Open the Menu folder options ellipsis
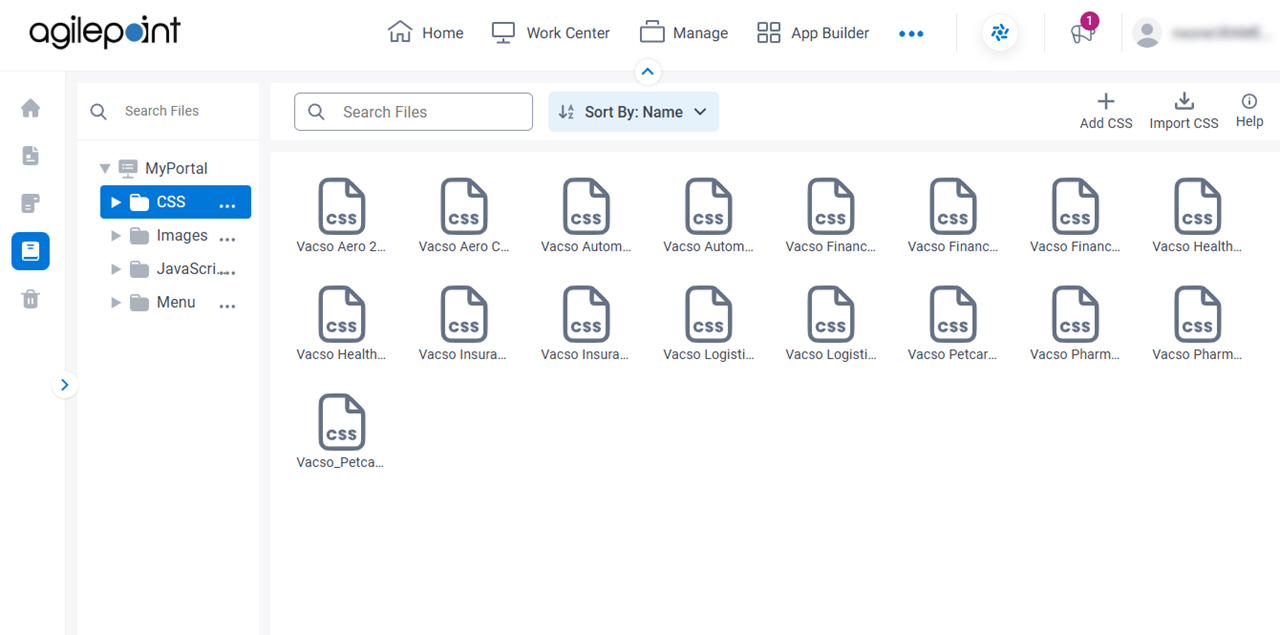This screenshot has width=1280, height=635. (228, 306)
